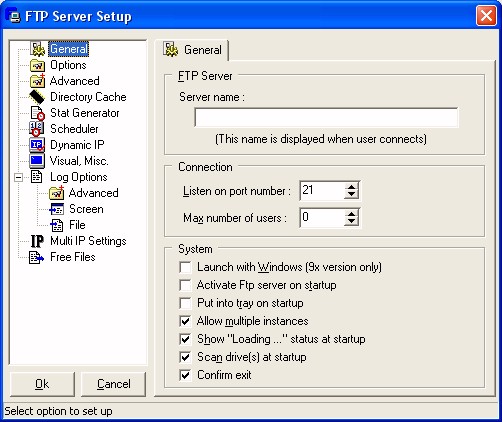Focus the Server name text field

point(326,117)
